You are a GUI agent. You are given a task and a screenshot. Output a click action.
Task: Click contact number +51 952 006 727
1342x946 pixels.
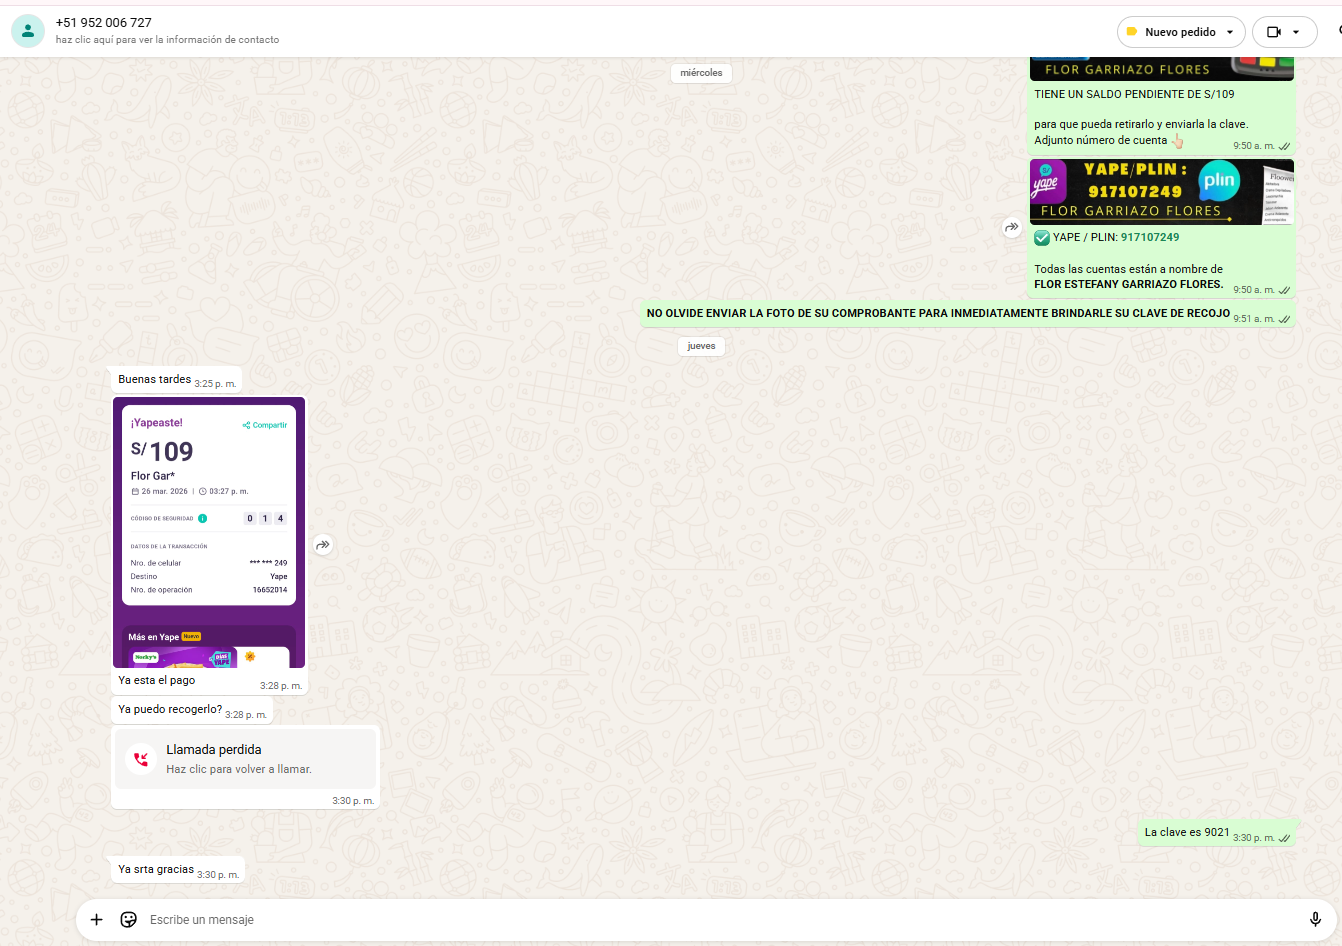pyautogui.click(x=104, y=22)
